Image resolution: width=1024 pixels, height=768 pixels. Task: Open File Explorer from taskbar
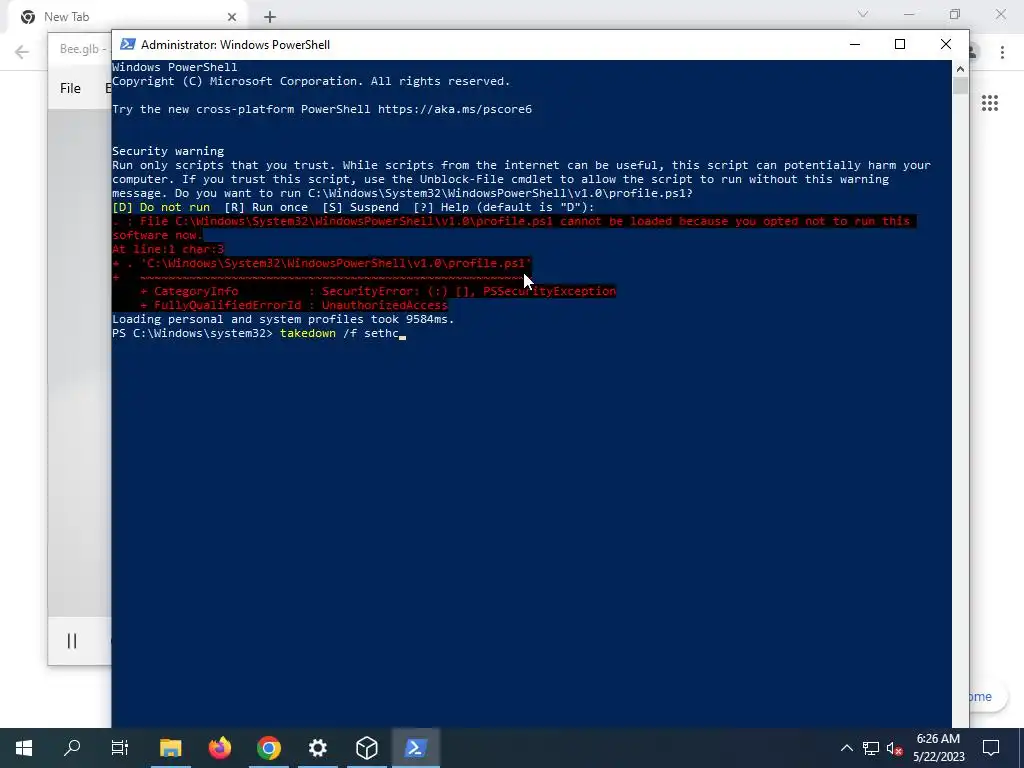pos(170,748)
